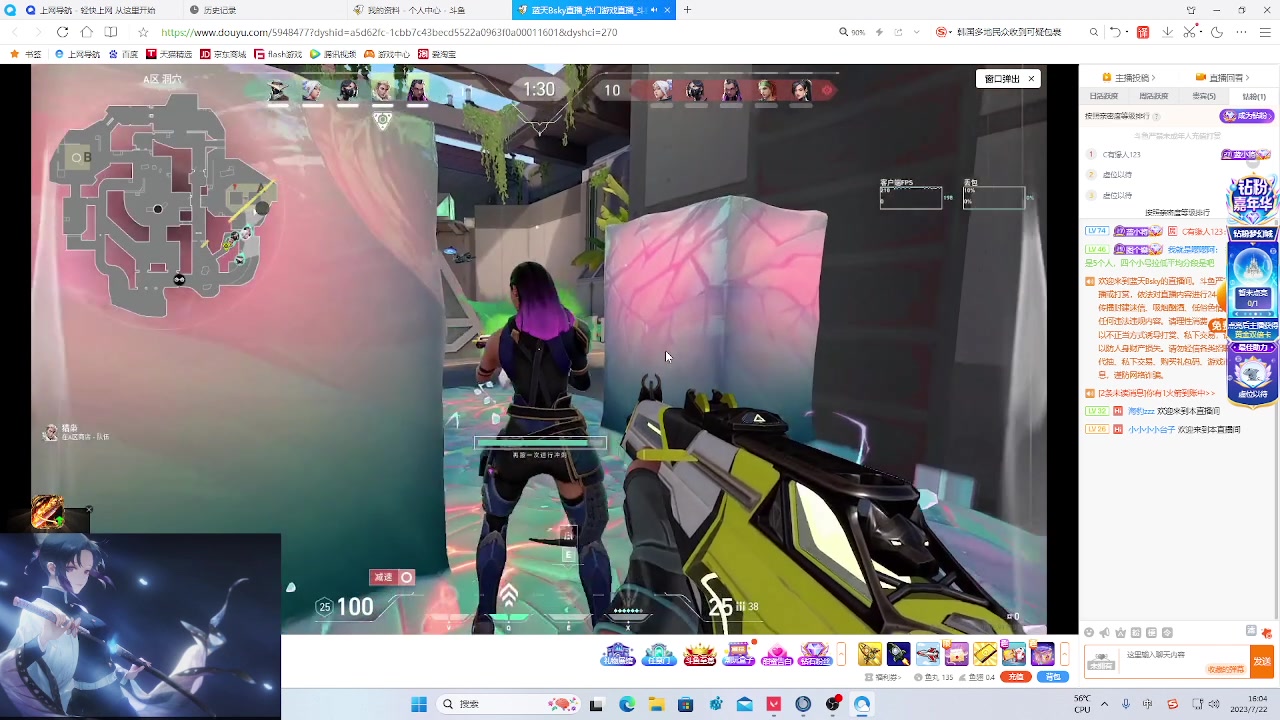The width and height of the screenshot is (1280, 720).
Task: Click the douyu.com address bar
Action: pyautogui.click(x=390, y=32)
